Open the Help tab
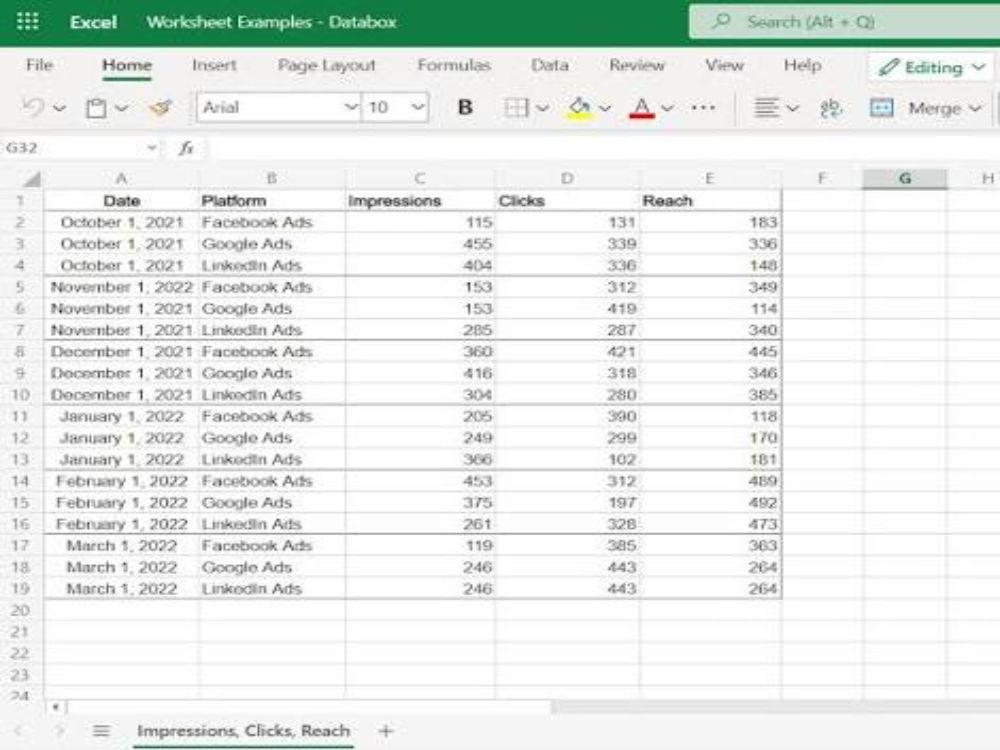This screenshot has height=750, width=1000. 802,65
